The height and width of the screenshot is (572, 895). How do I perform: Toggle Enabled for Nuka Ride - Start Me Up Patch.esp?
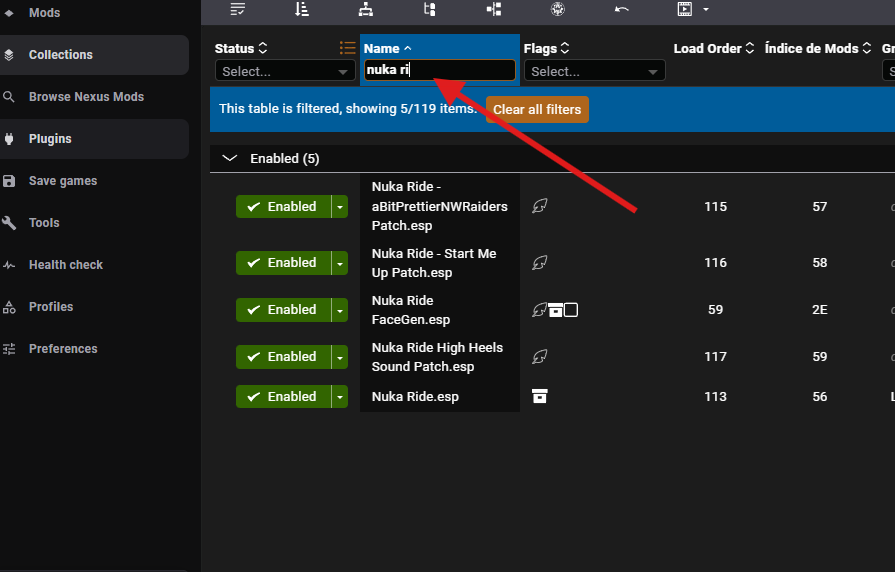(x=283, y=263)
